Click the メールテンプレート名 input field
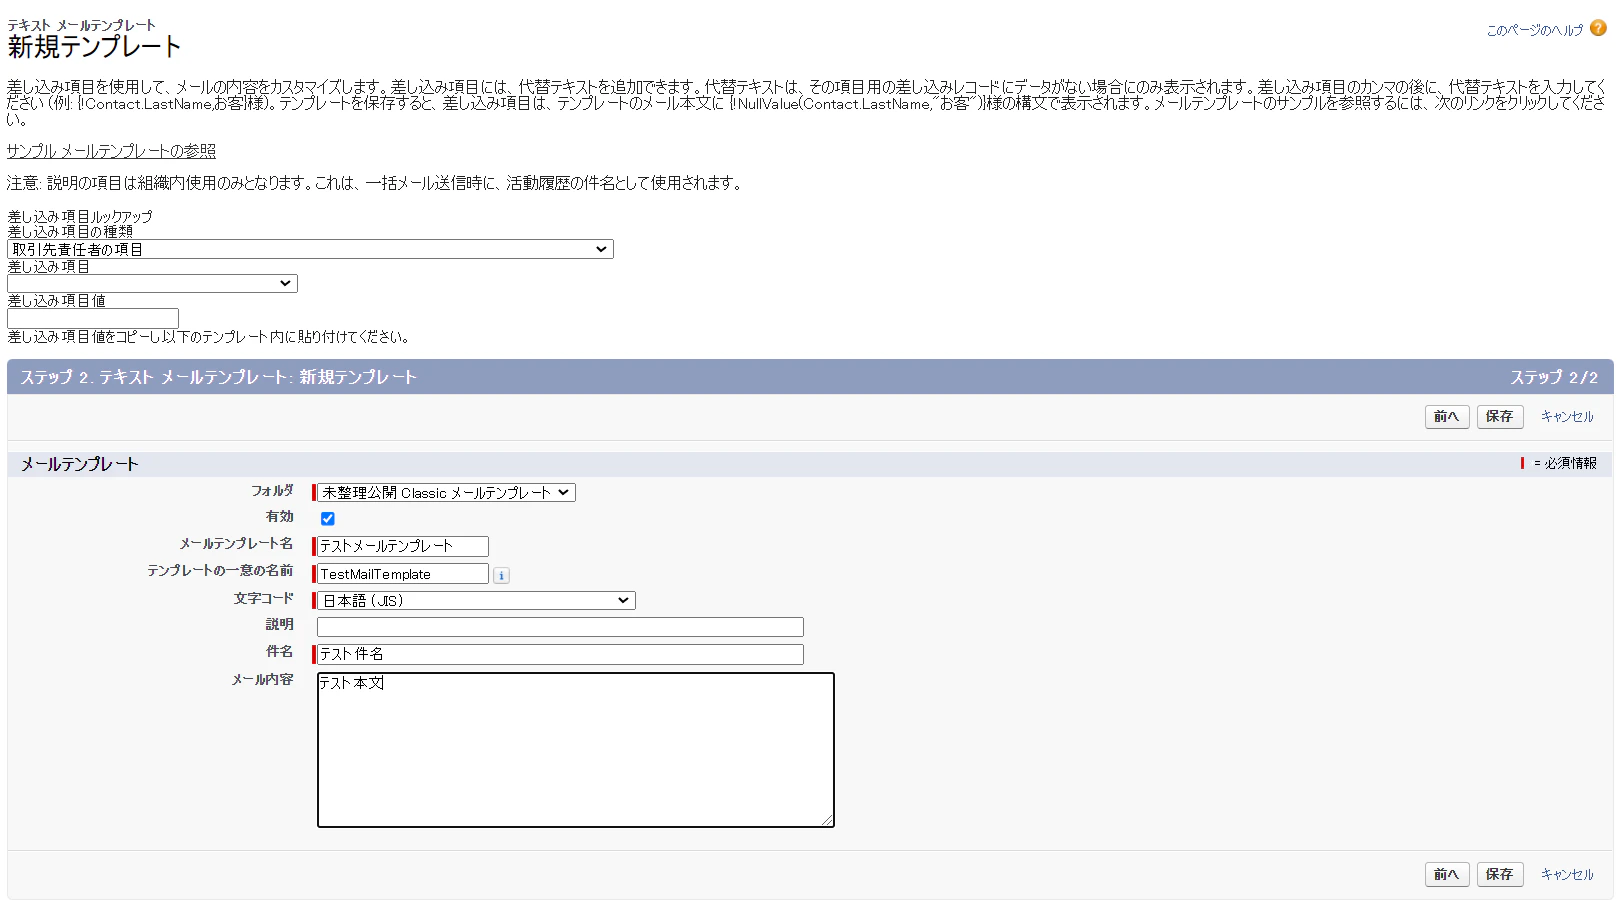 point(402,546)
